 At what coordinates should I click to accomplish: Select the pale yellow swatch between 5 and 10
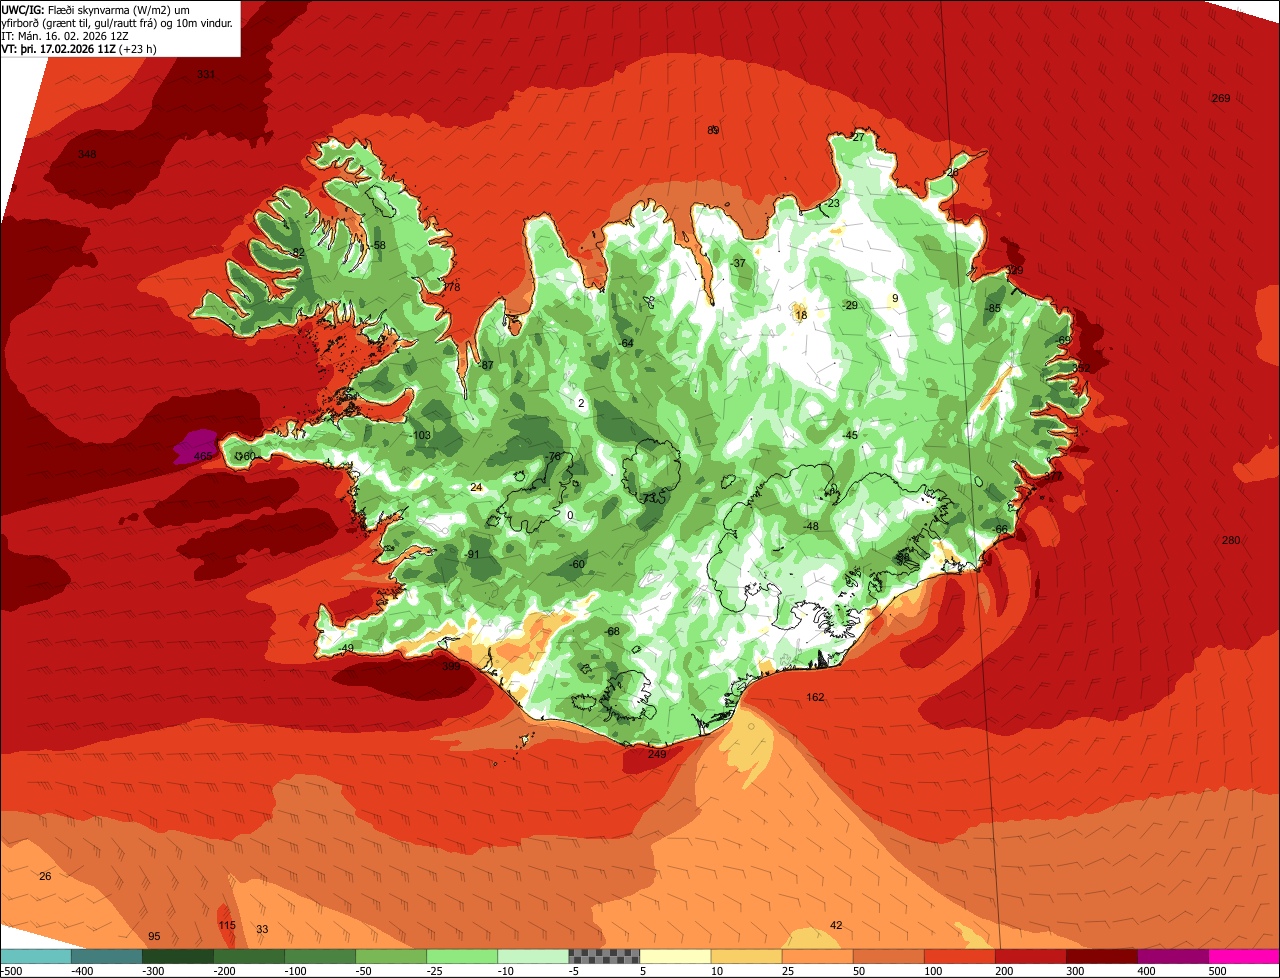click(674, 956)
